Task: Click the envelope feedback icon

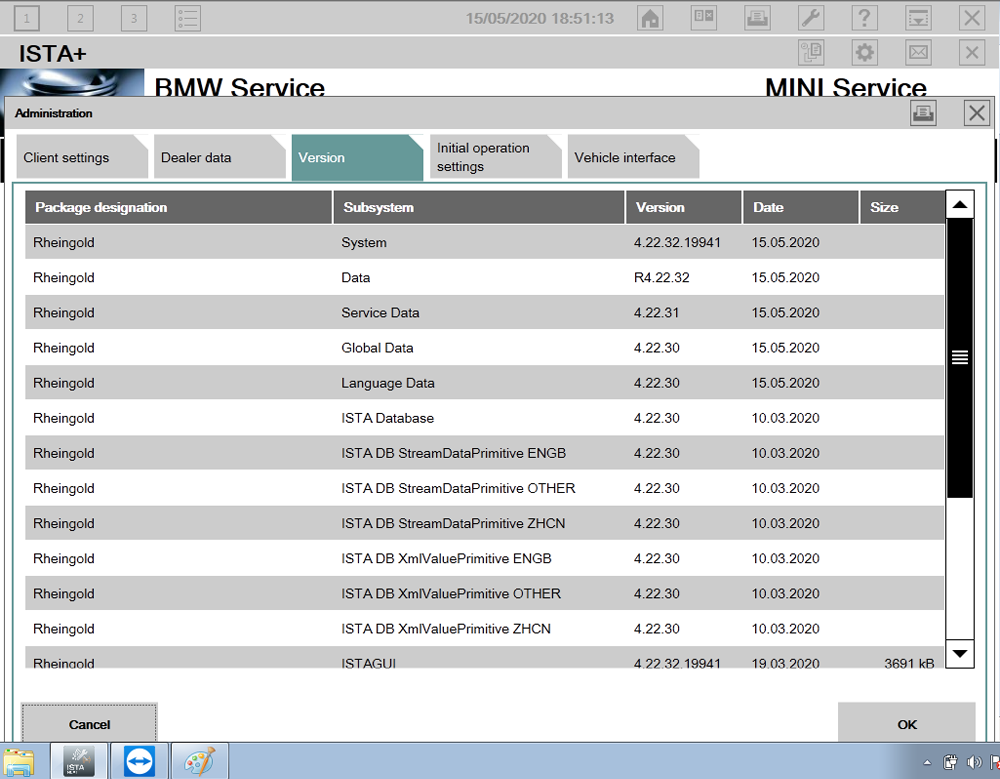Action: point(918,52)
